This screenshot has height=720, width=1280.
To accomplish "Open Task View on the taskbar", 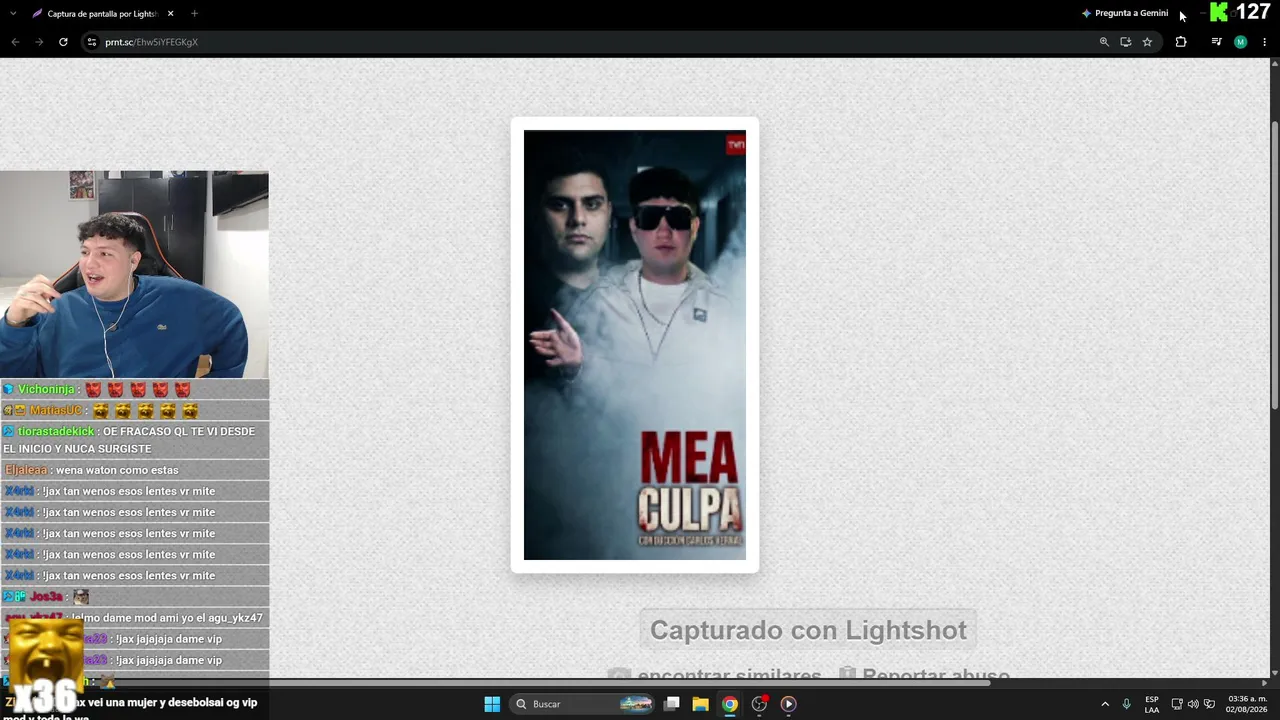I will pos(672,704).
